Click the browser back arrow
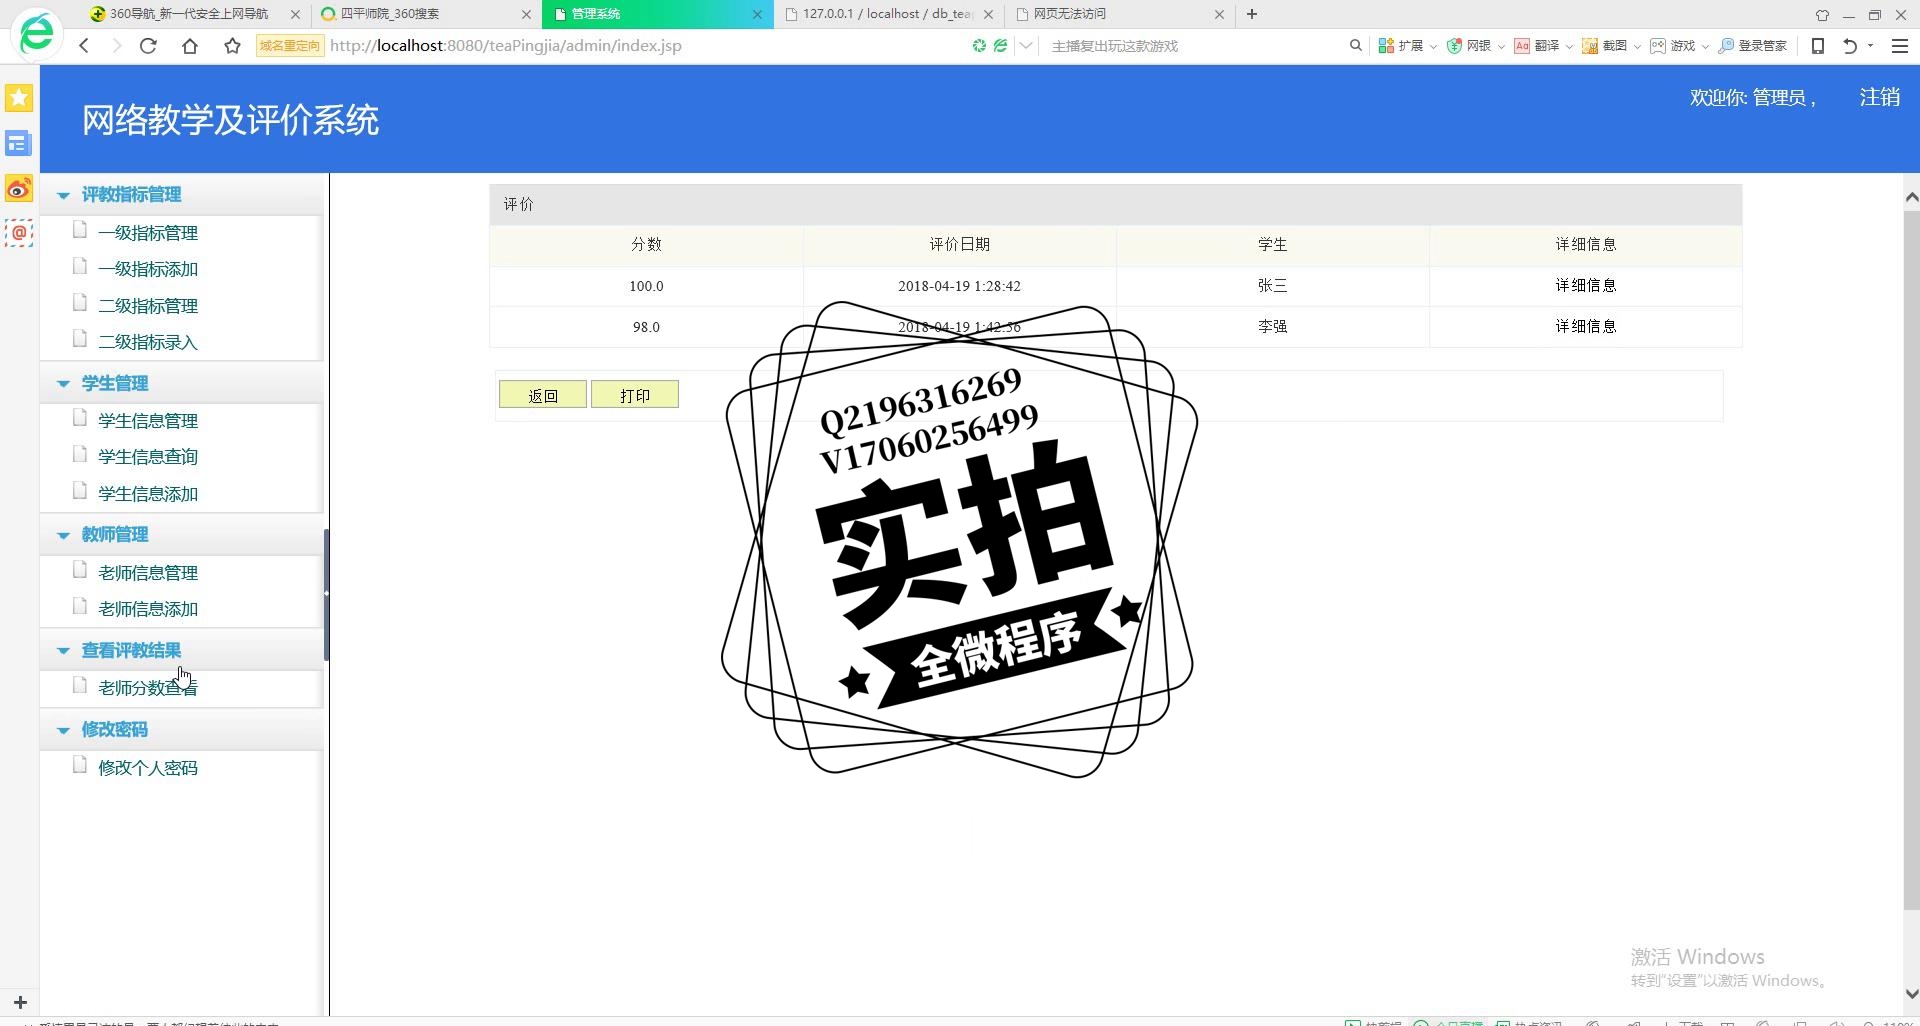The height and width of the screenshot is (1026, 1920). tap(84, 46)
